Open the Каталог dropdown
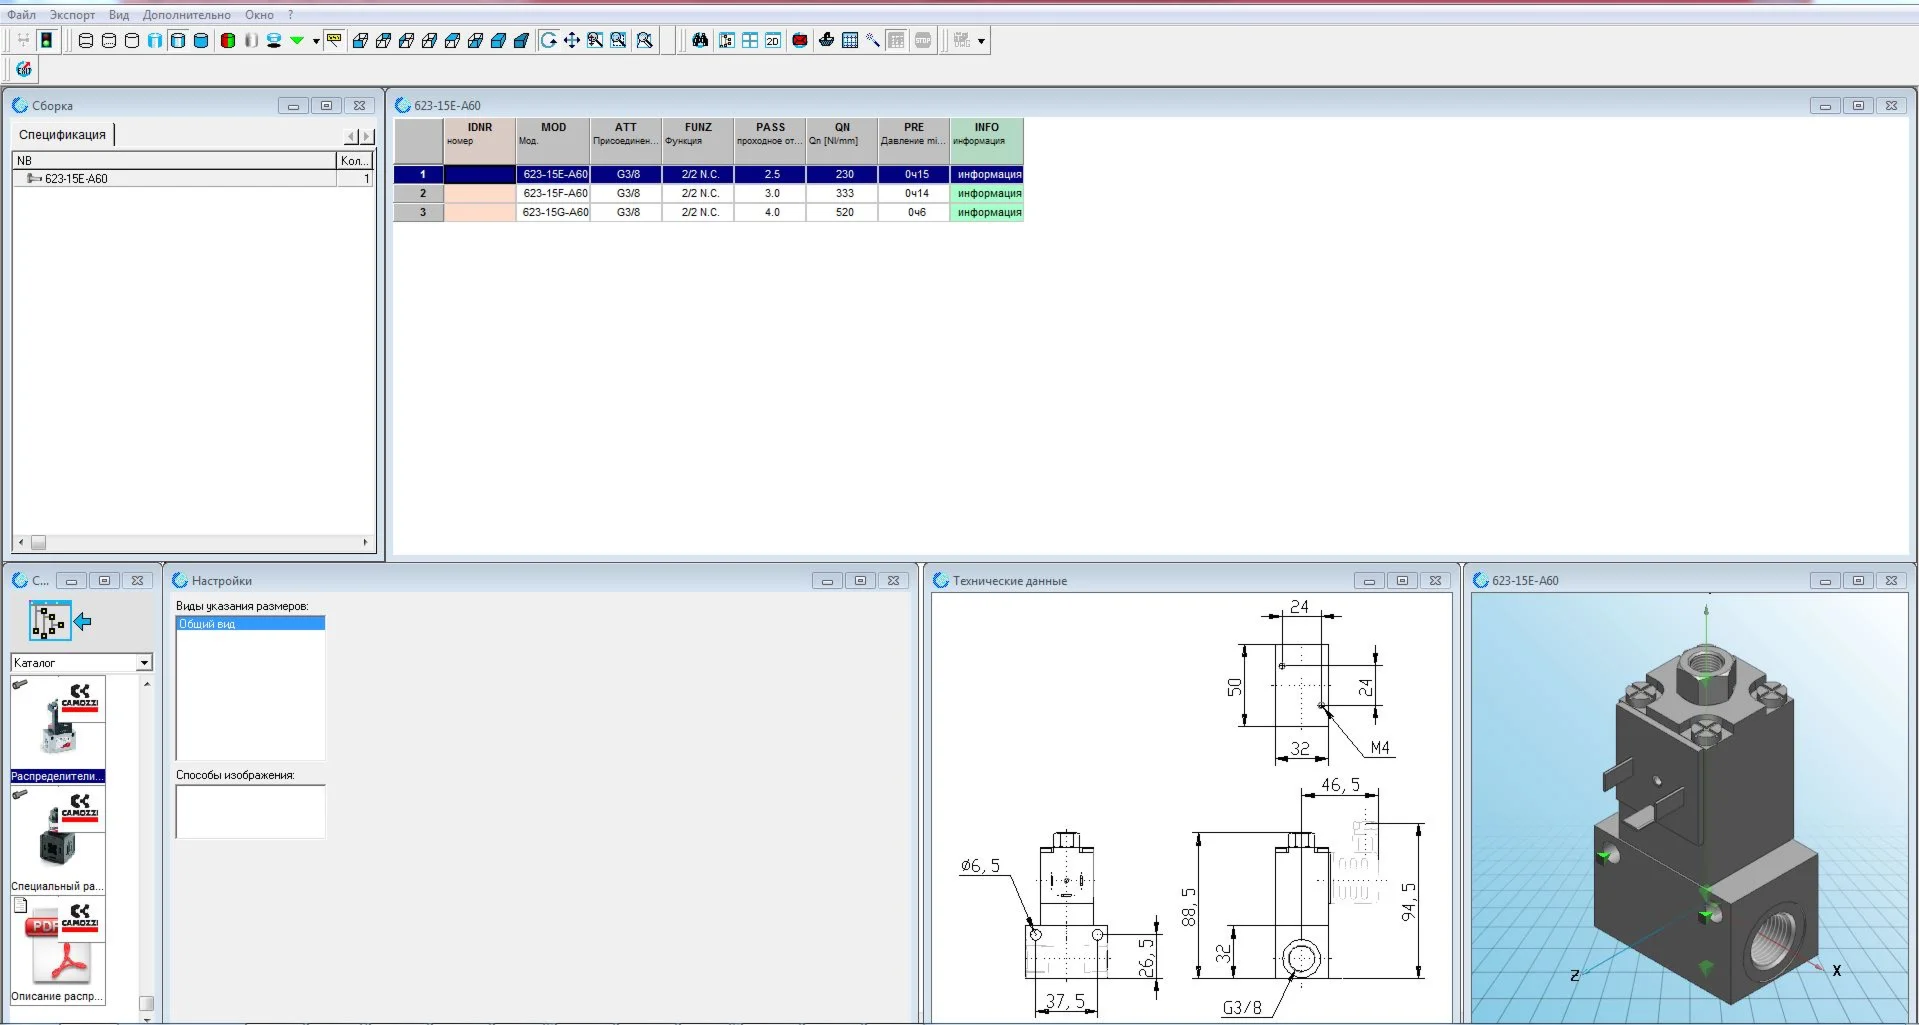 (x=144, y=663)
